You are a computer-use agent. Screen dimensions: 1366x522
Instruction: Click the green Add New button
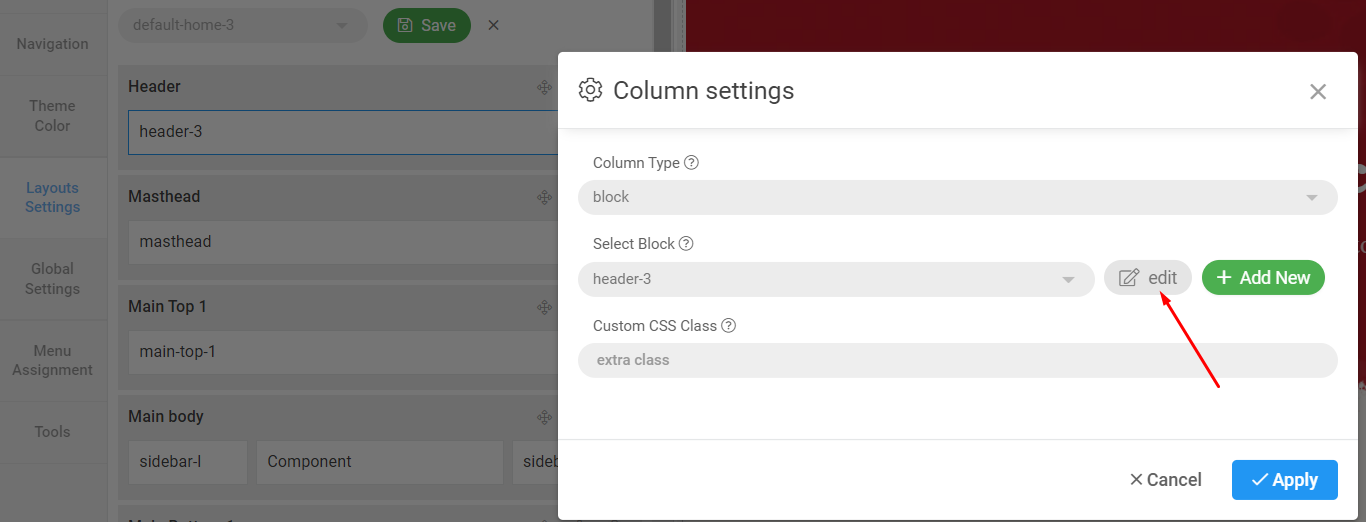click(x=1263, y=278)
